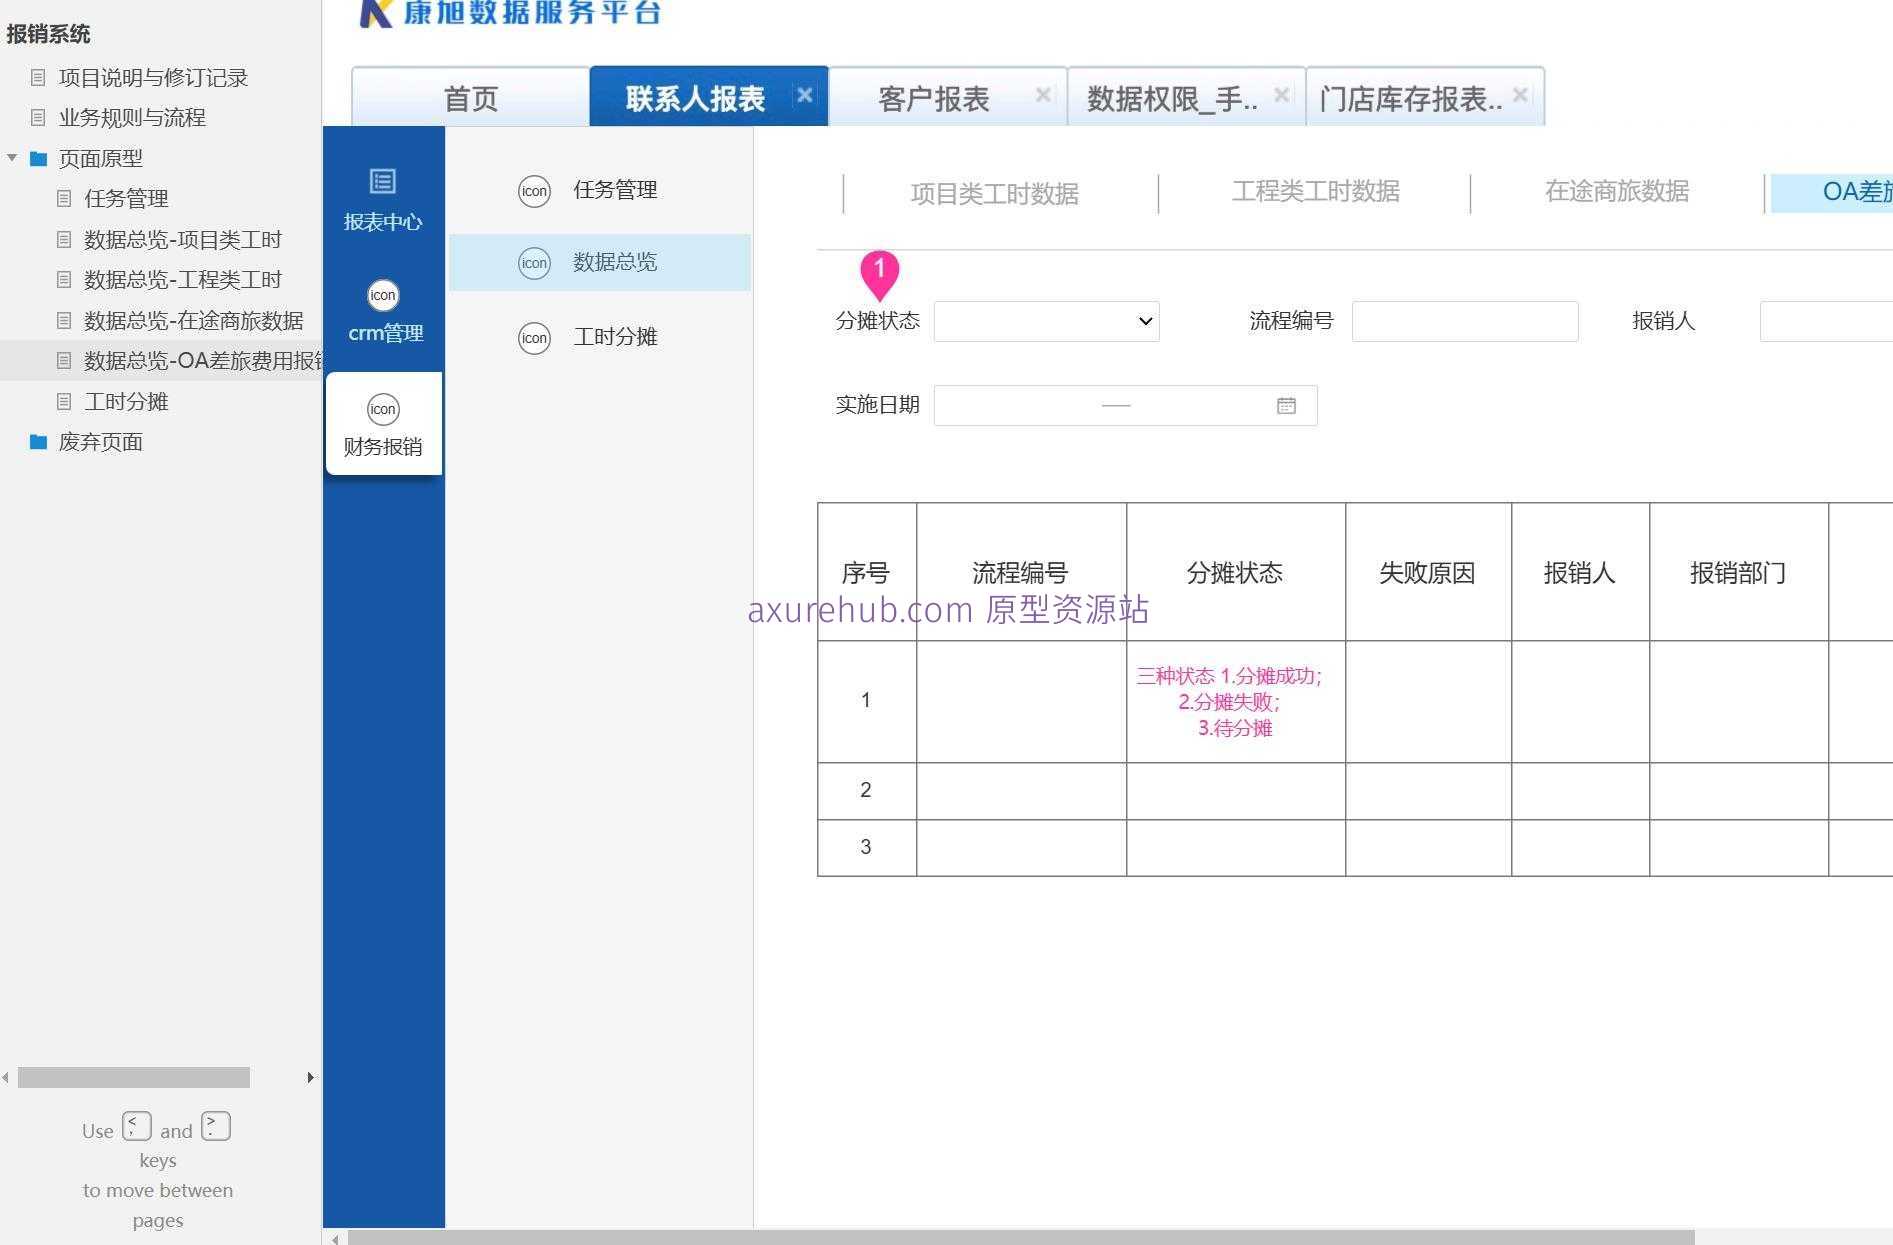The width and height of the screenshot is (1893, 1245).
Task: Open tree page 数据总览-项目类工时
Action: coord(183,239)
